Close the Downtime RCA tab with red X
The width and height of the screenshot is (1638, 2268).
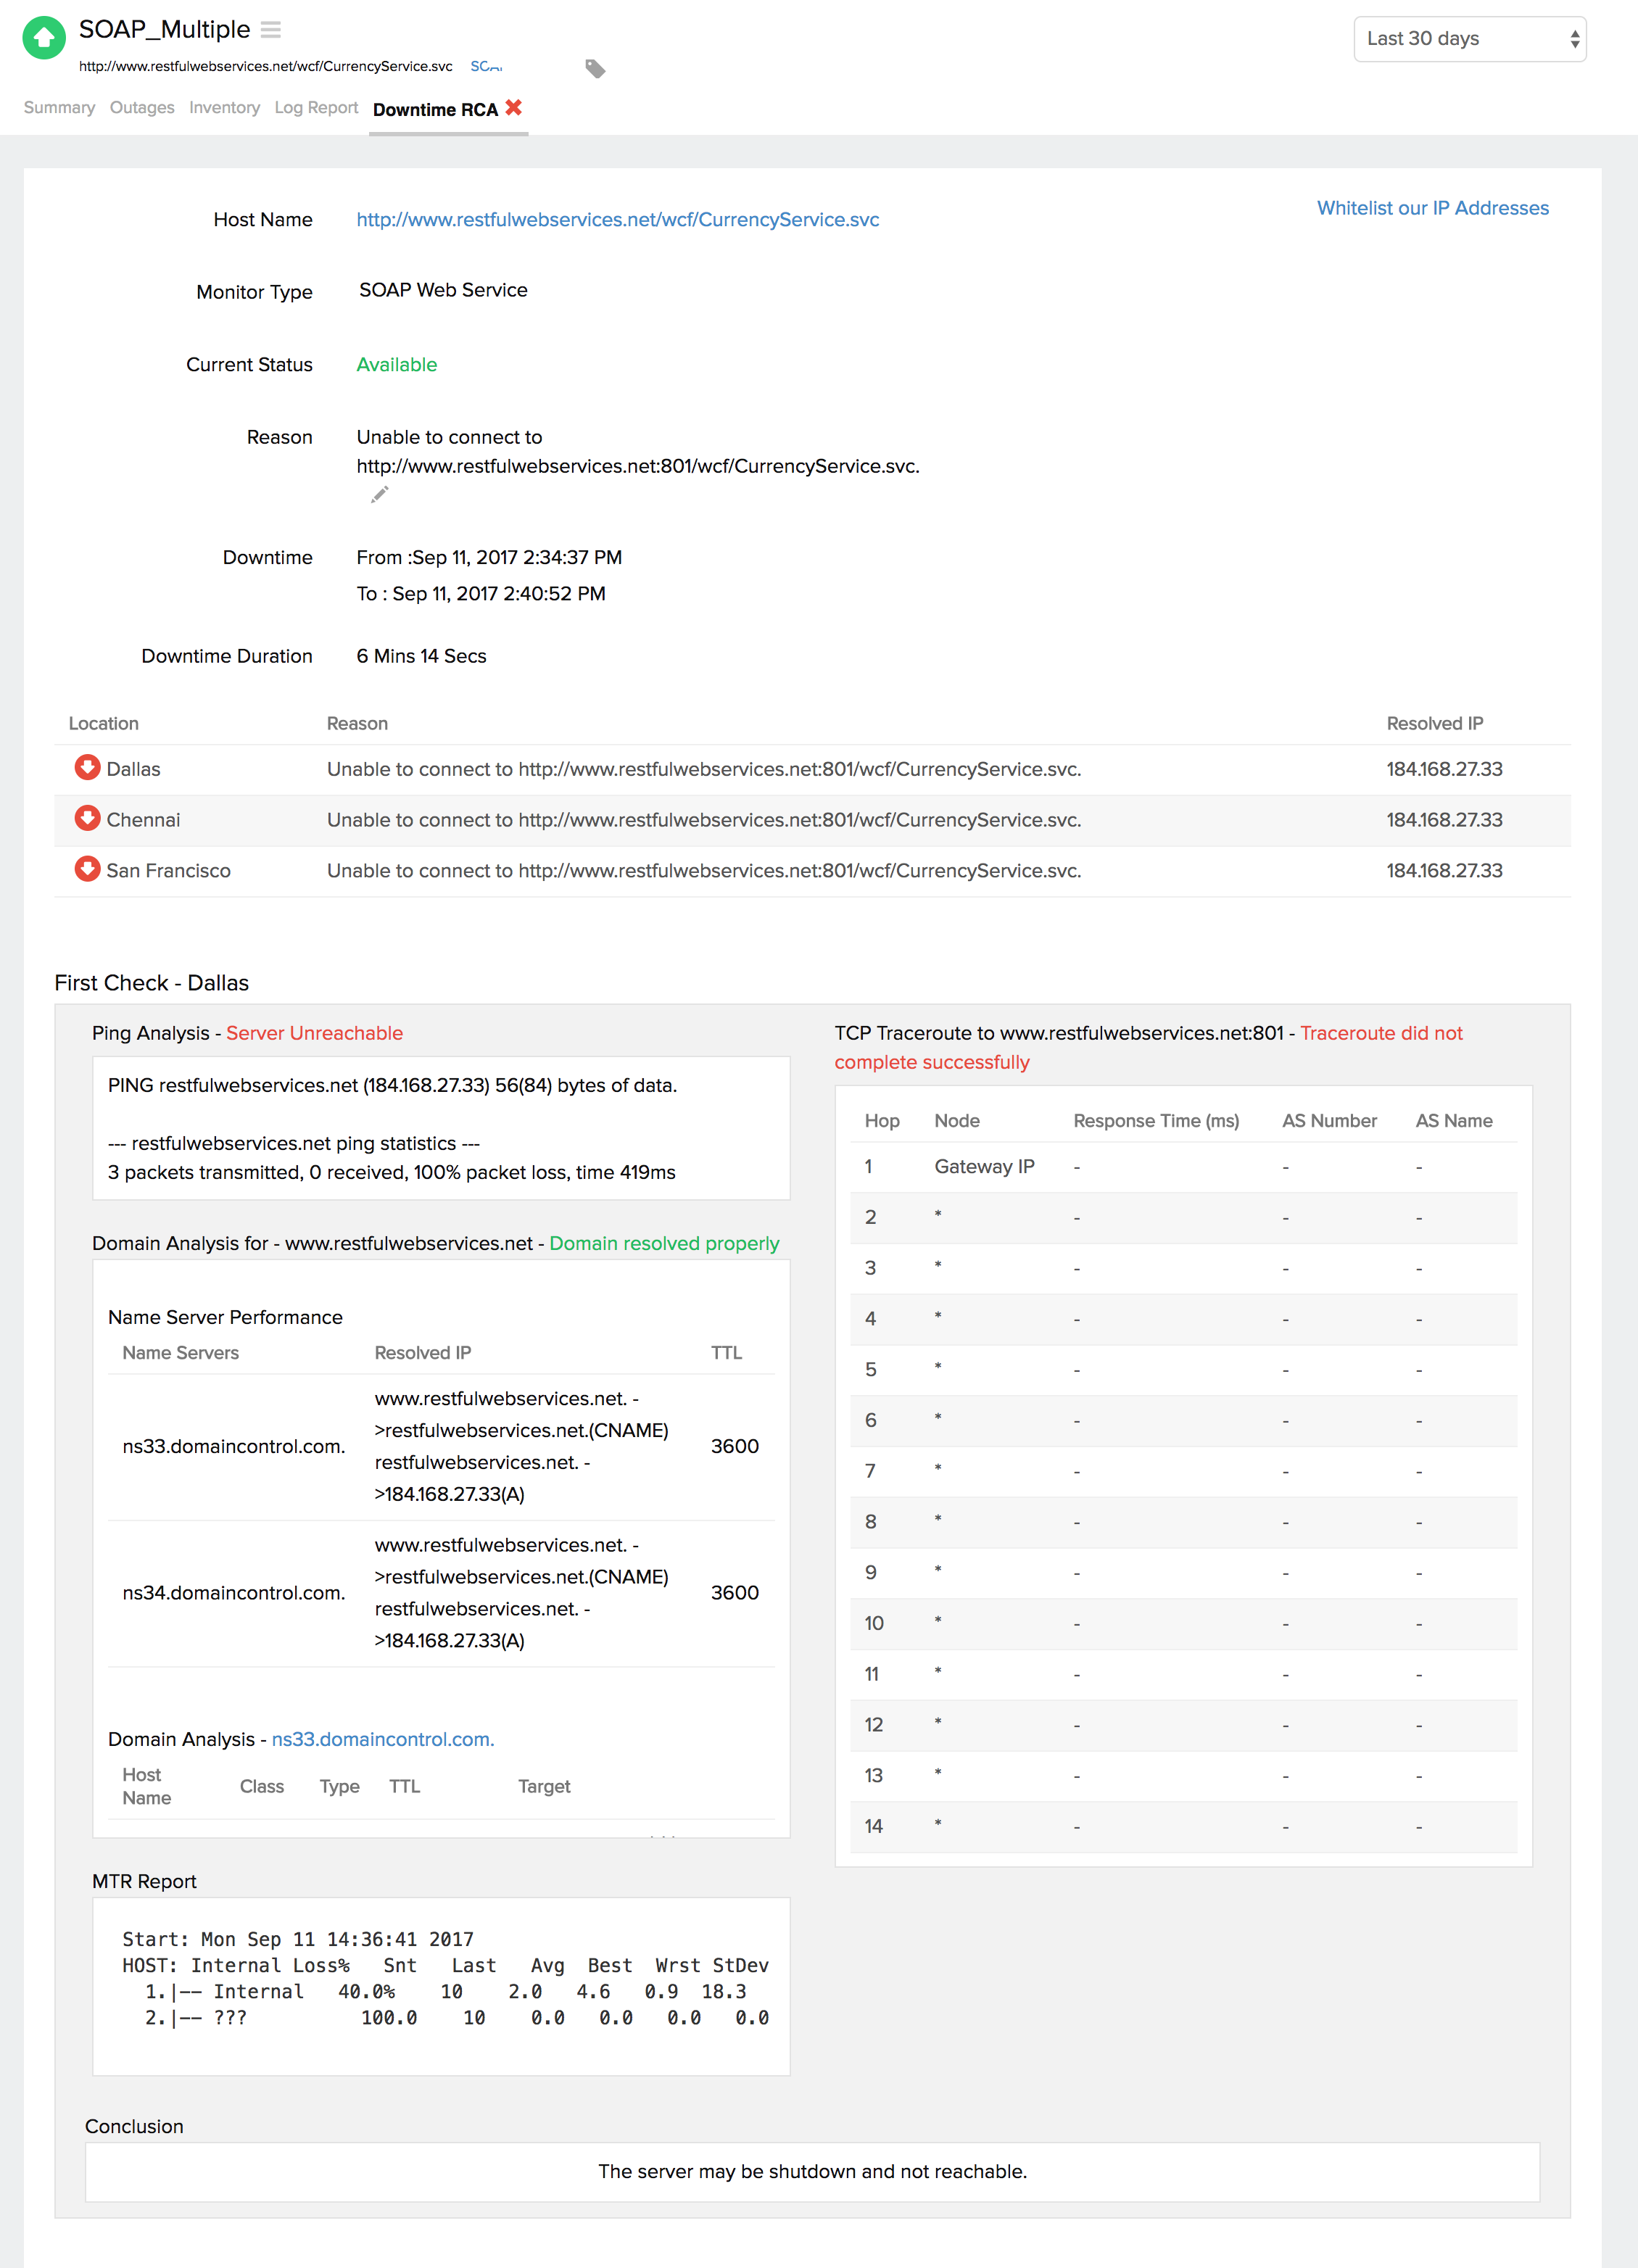[x=514, y=108]
